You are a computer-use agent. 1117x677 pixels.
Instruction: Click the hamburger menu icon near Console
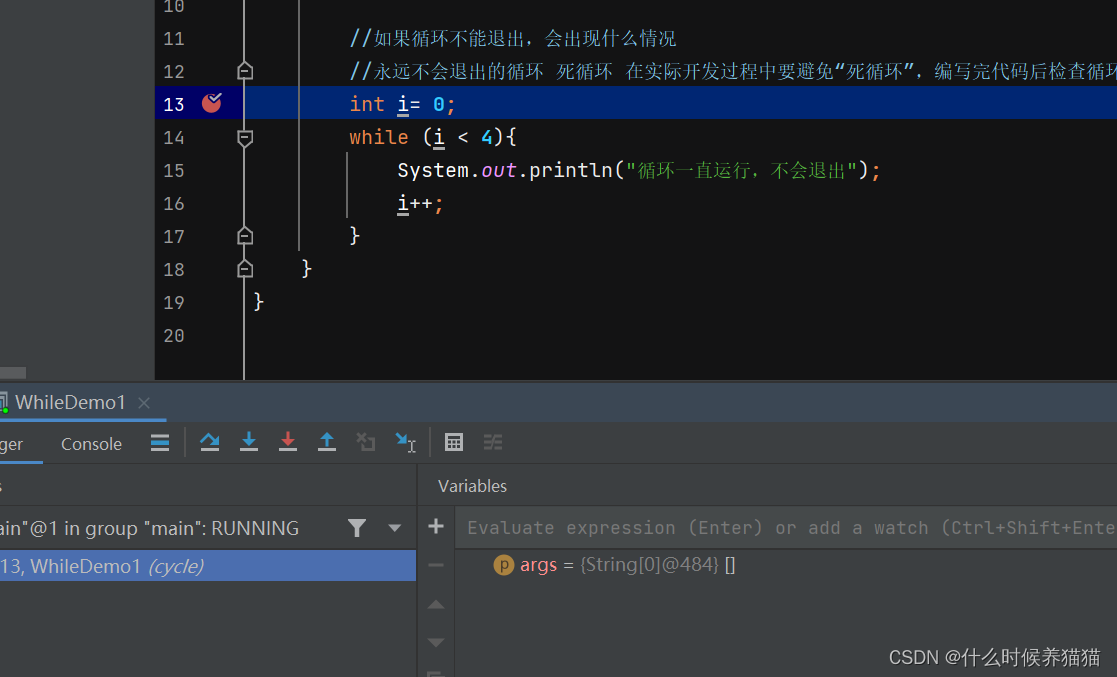click(160, 442)
